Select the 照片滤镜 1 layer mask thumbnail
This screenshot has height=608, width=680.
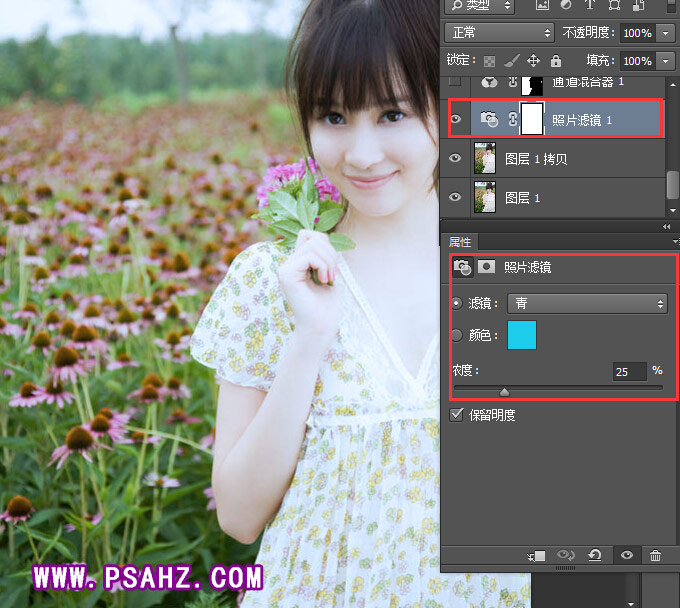(531, 119)
